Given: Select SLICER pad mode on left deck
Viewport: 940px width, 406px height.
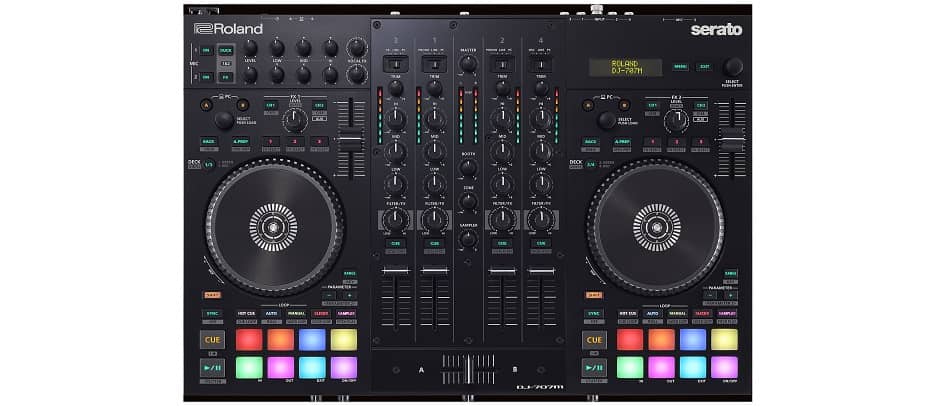Looking at the screenshot, I should pos(321,313).
